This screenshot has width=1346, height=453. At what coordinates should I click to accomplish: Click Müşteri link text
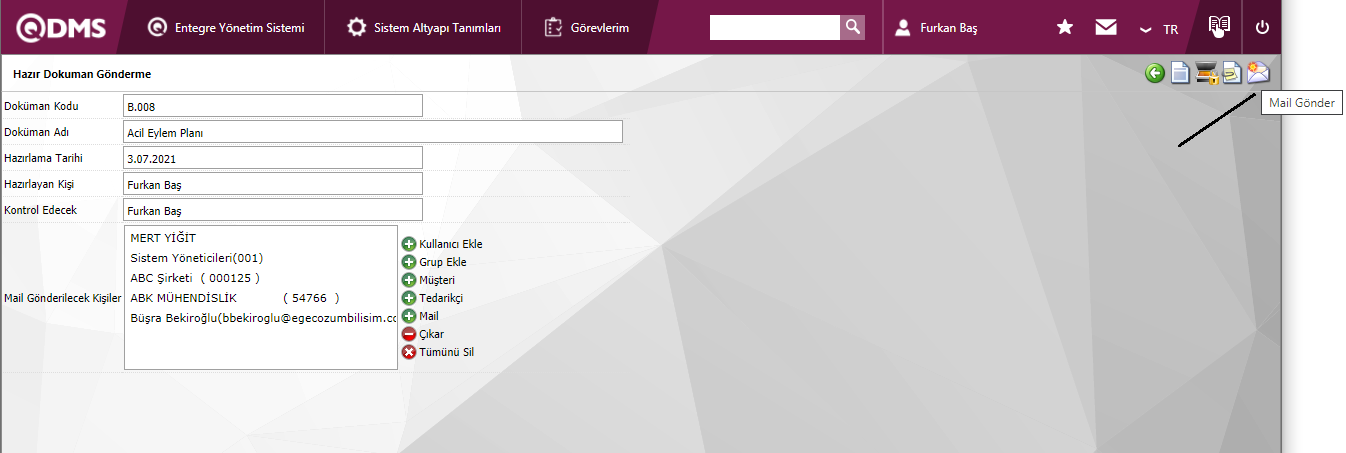click(437, 280)
